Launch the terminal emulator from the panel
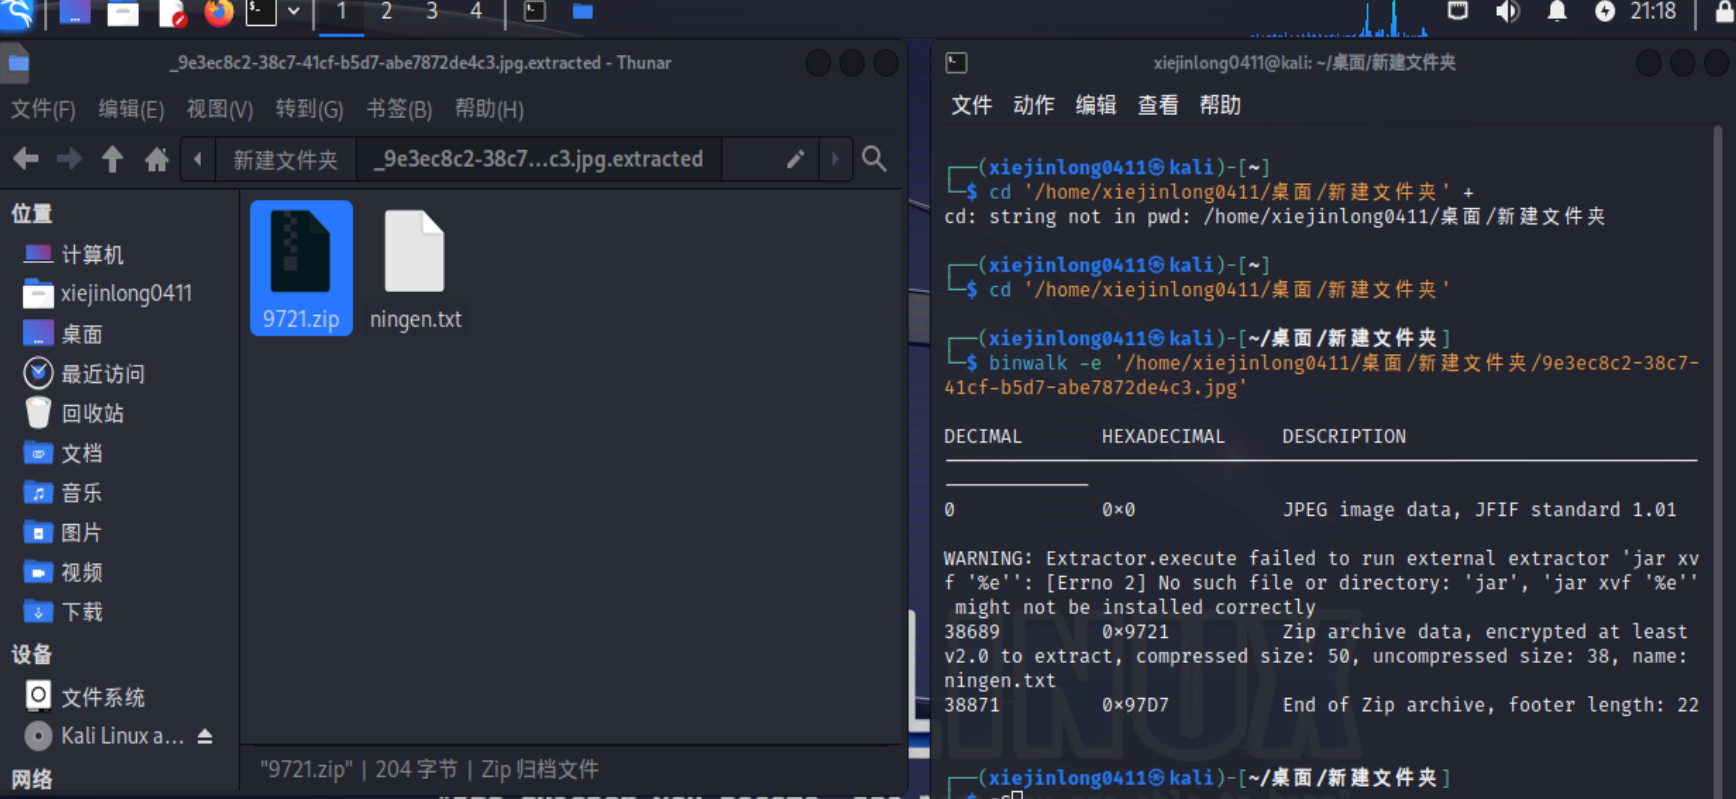The image size is (1736, 799). [x=261, y=13]
